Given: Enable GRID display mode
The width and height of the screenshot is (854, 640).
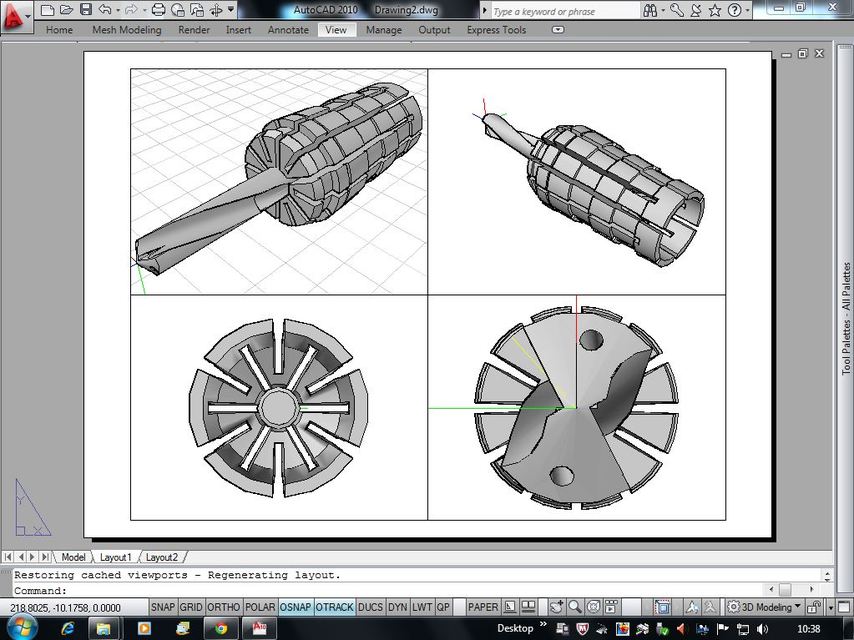Looking at the screenshot, I should coord(191,607).
